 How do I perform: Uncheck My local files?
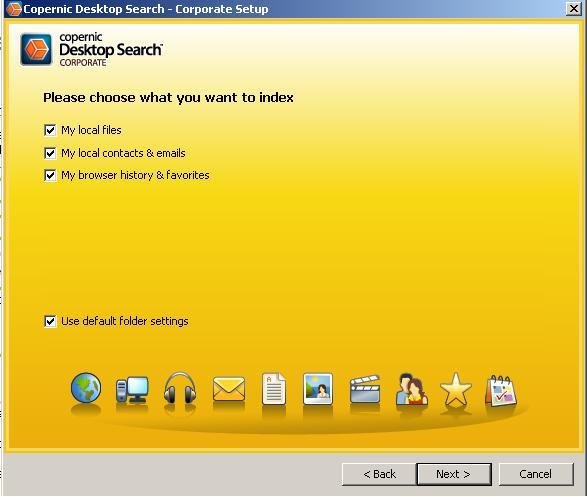pos(50,130)
